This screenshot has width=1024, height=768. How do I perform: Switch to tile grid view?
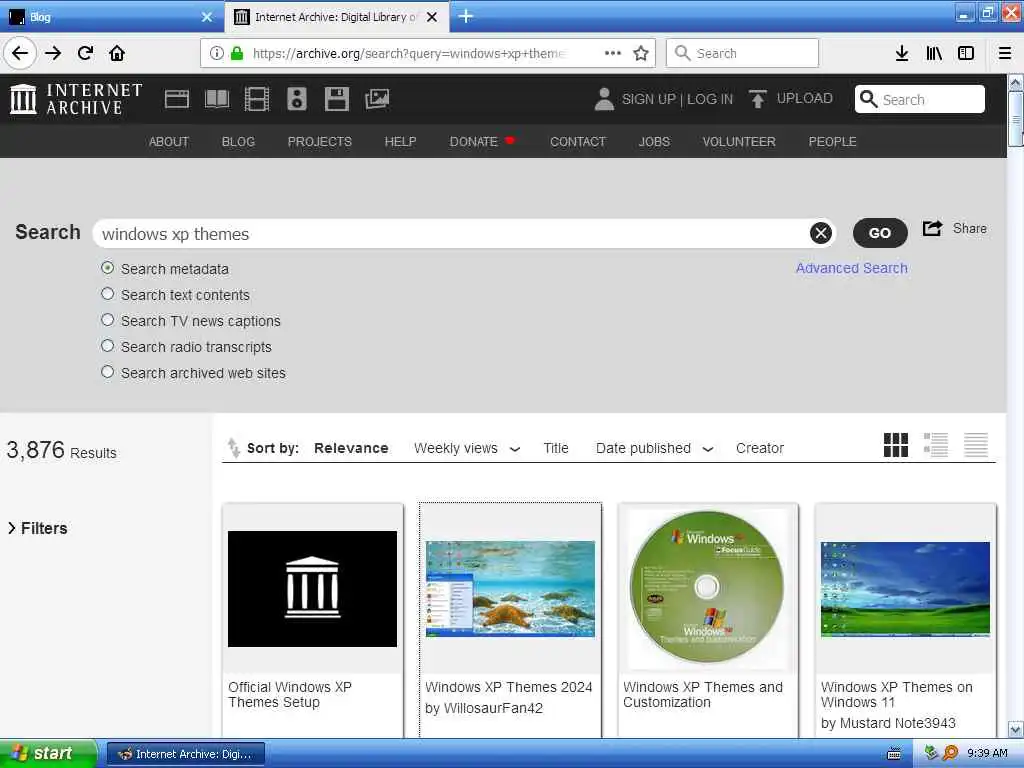(896, 445)
